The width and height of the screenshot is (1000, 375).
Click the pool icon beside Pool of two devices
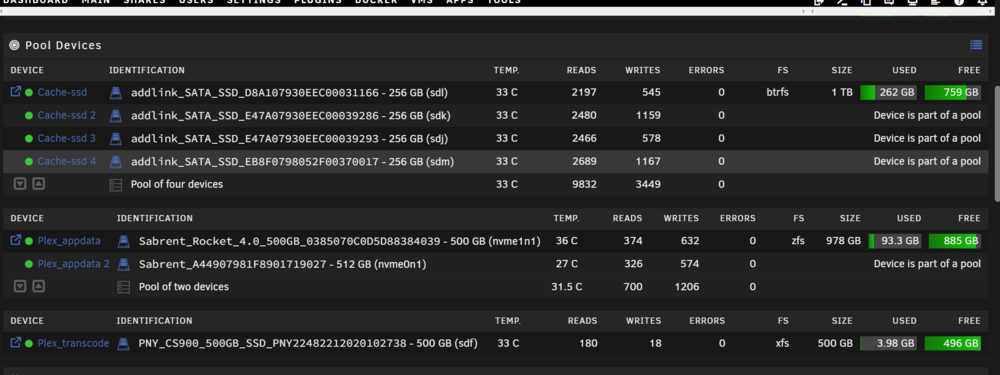(124, 287)
